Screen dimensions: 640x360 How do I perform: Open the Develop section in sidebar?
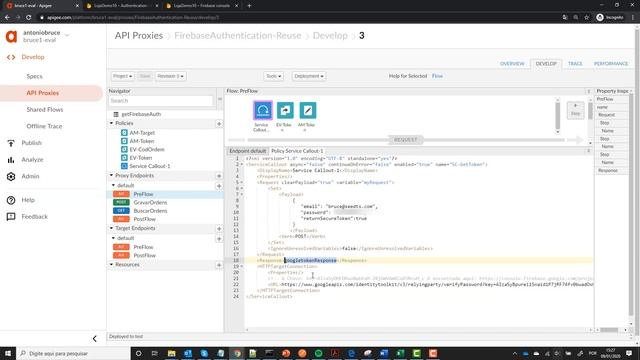pos(33,57)
